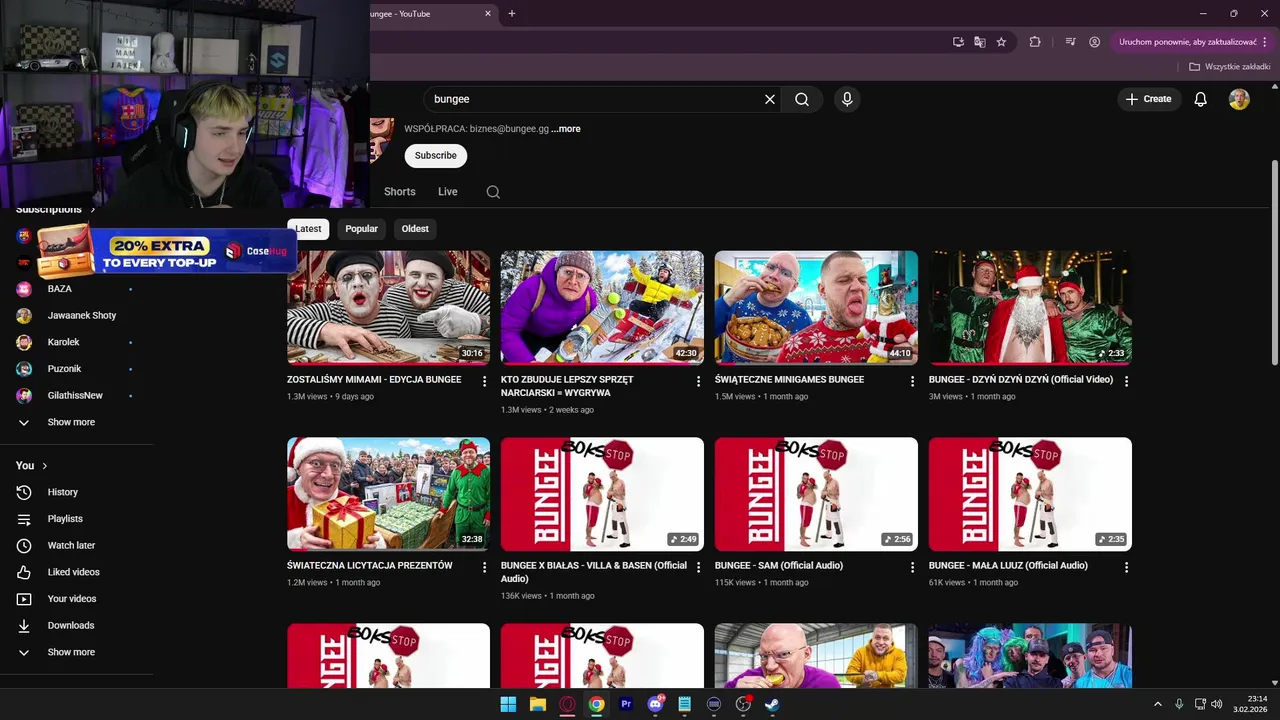Viewport: 1280px width, 720px height.
Task: Open YouTube notifications bell
Action: pyautogui.click(x=1201, y=99)
